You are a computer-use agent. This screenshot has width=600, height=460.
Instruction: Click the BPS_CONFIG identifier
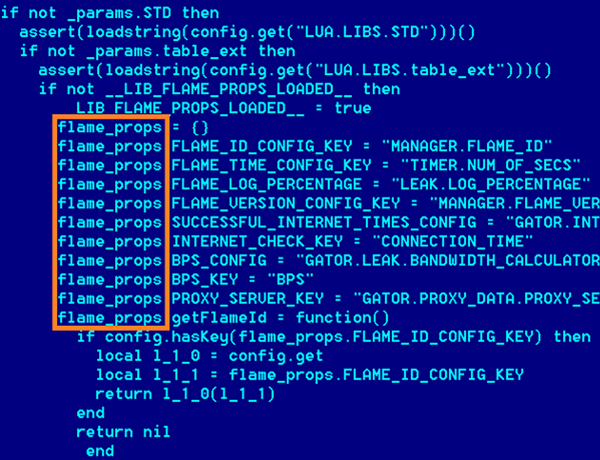tap(219, 261)
